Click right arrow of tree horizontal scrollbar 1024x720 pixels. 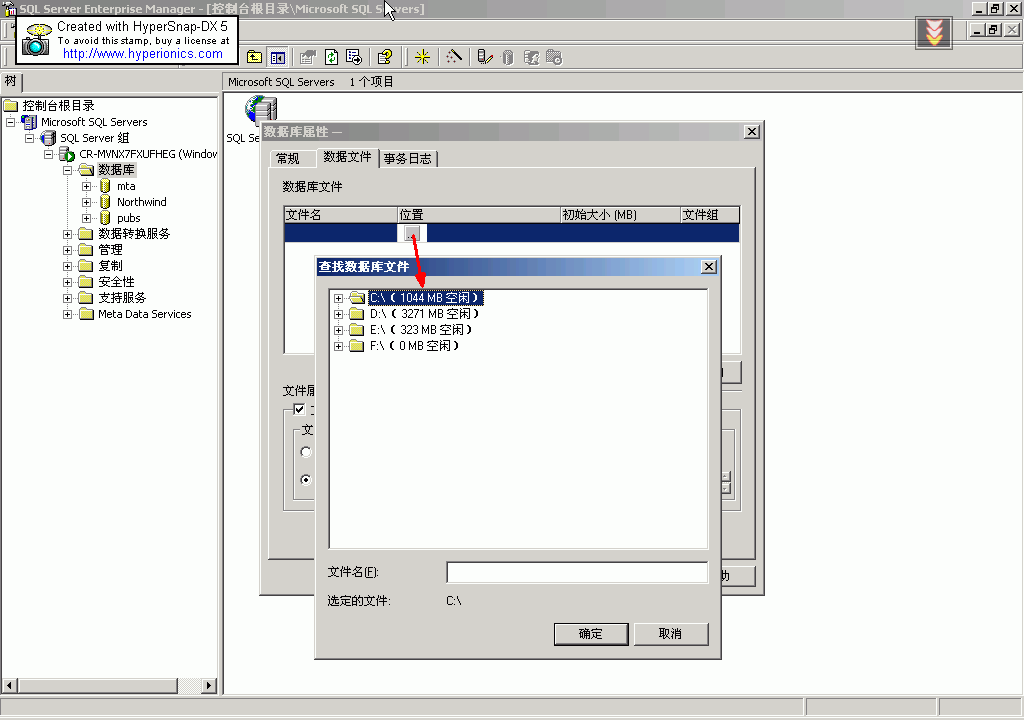pyautogui.click(x=209, y=685)
